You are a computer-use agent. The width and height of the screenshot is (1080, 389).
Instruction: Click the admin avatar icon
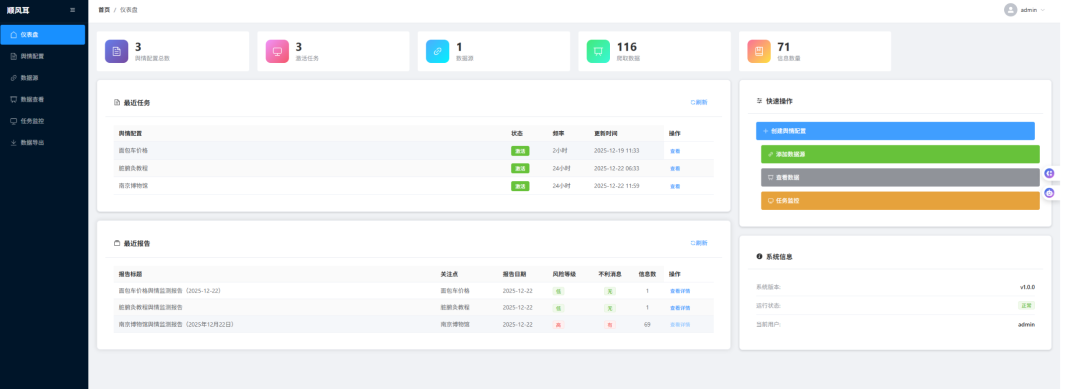coord(1010,10)
